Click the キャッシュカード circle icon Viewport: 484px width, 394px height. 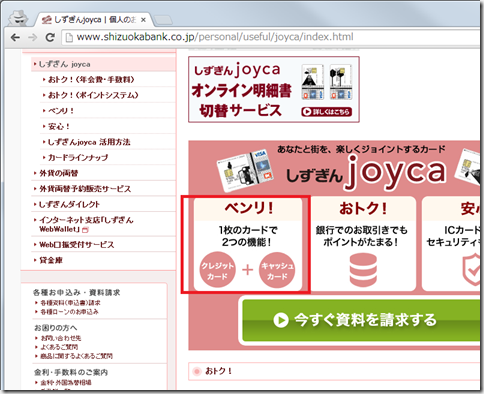click(277, 270)
